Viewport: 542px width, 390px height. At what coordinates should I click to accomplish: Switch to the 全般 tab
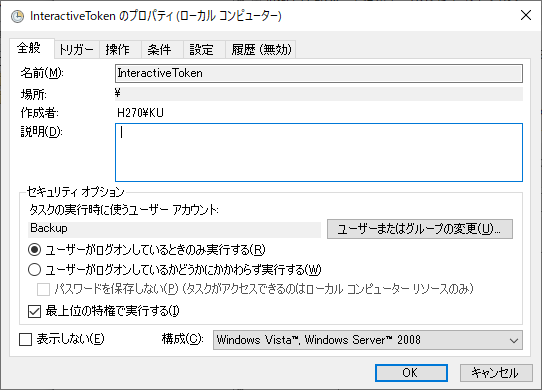(x=31, y=48)
